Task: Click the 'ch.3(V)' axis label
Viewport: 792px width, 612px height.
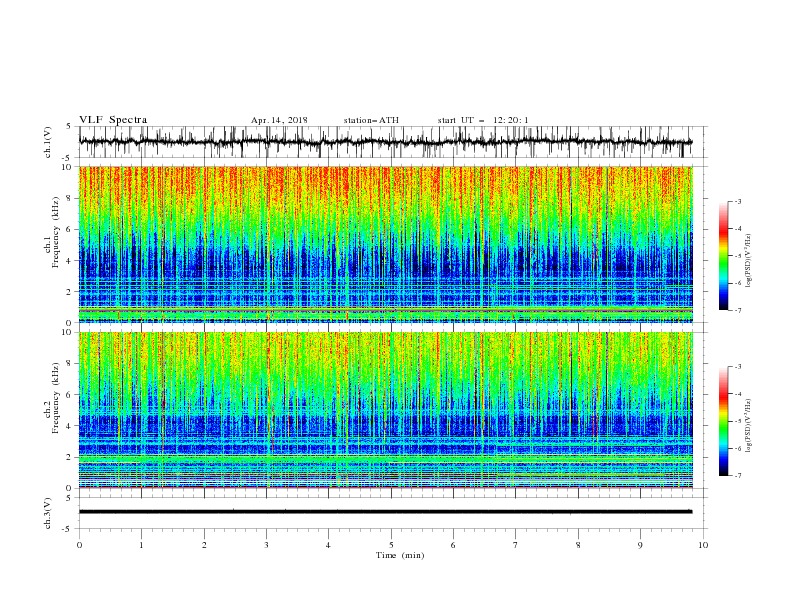Action: point(48,513)
